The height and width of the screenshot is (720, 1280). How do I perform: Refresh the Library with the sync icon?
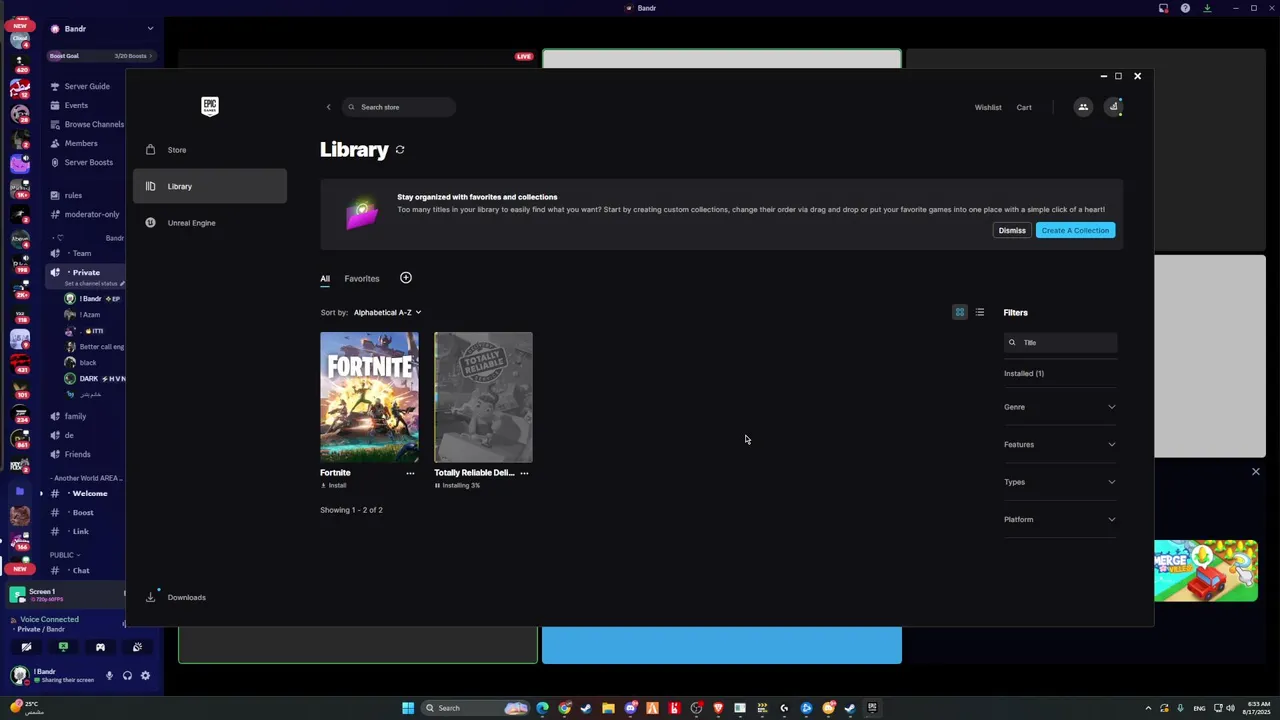[400, 149]
